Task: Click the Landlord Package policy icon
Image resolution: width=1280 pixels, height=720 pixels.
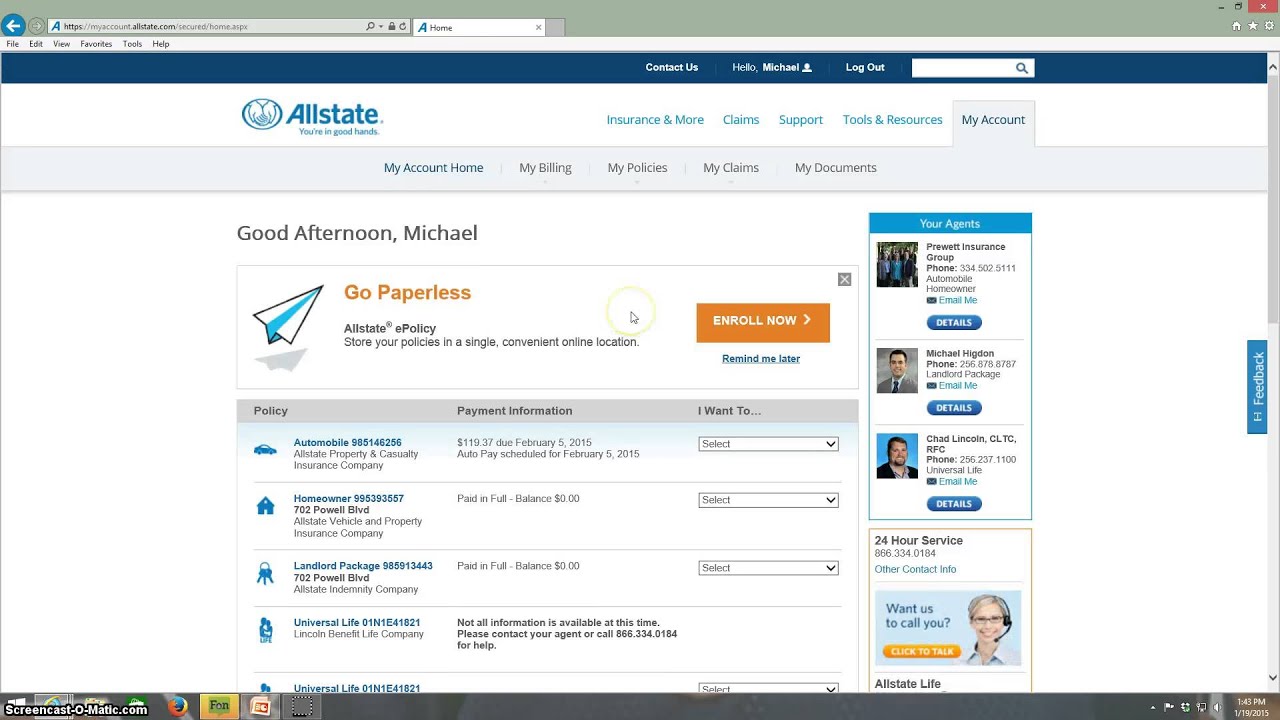Action: 265,574
